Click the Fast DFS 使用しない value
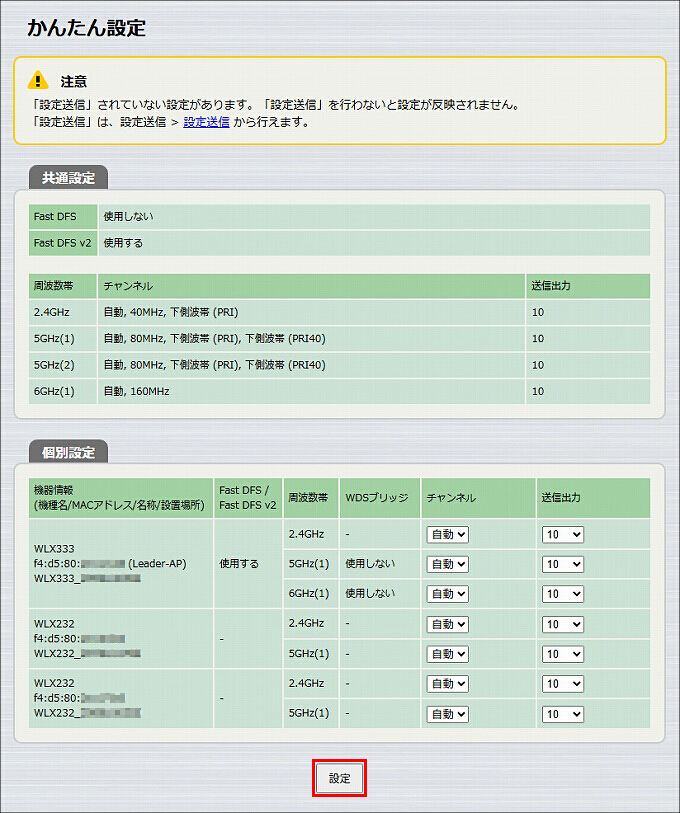 point(129,216)
